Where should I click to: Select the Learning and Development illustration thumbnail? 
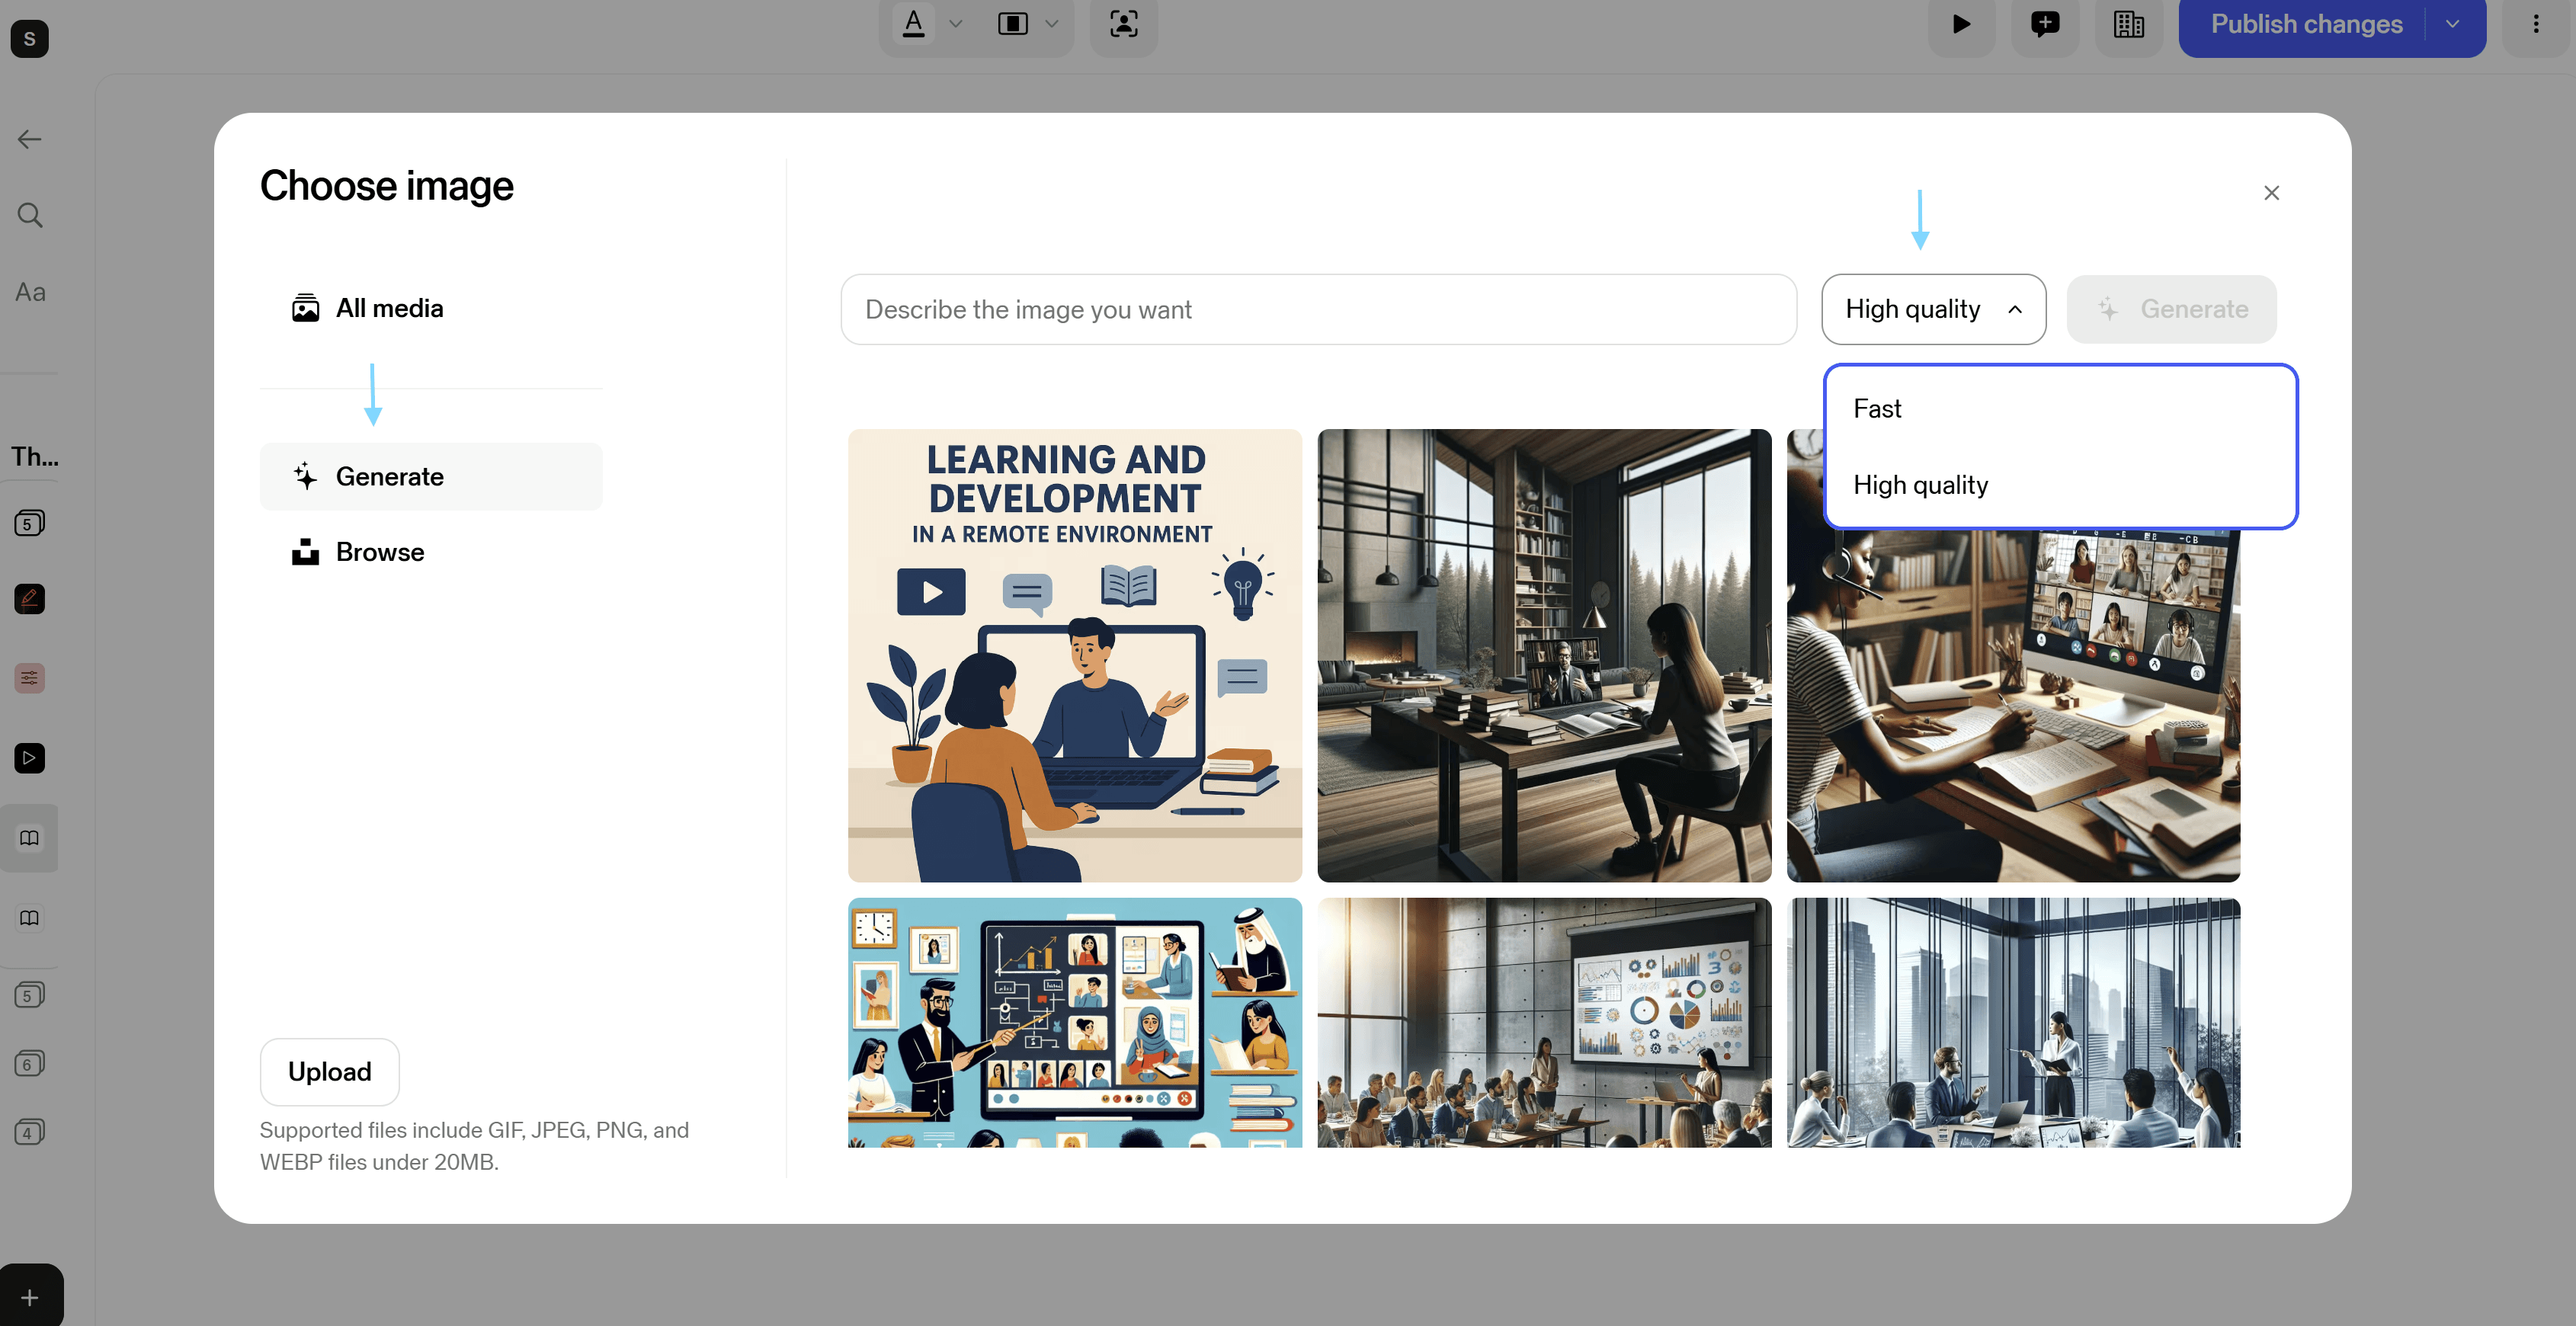(x=1074, y=655)
